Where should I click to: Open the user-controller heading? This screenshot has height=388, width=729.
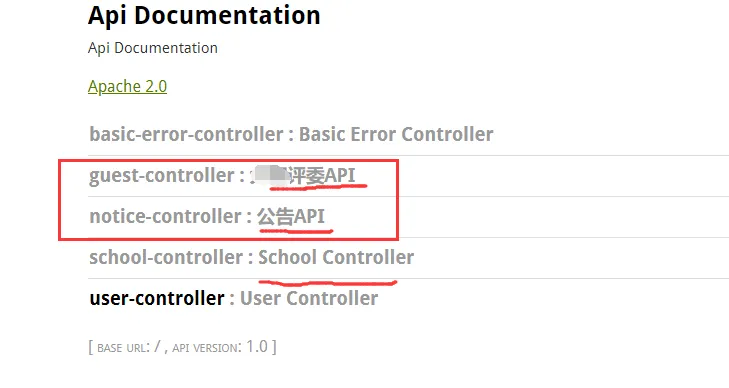[x=157, y=298]
